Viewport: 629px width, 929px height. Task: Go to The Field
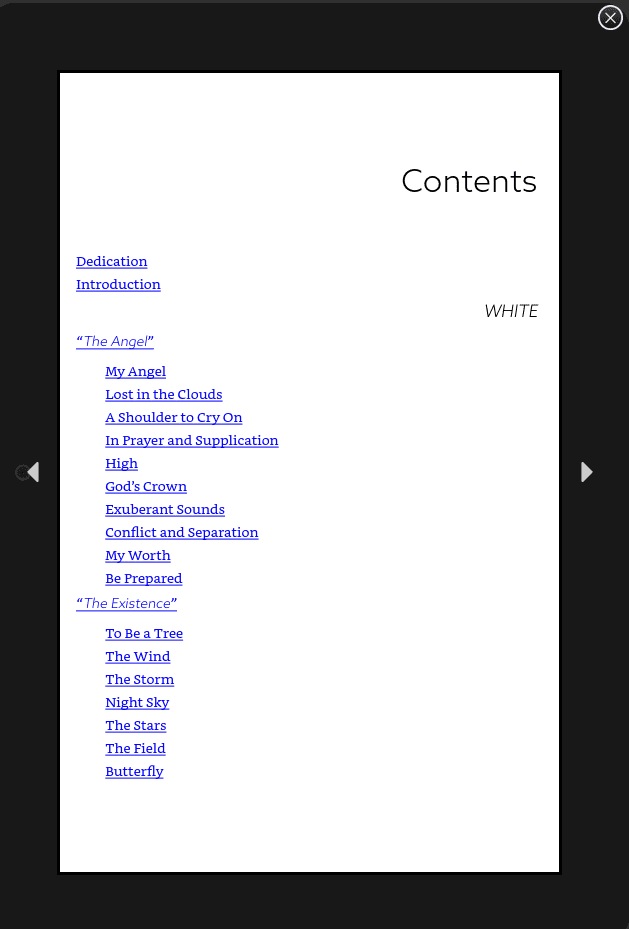(x=135, y=749)
